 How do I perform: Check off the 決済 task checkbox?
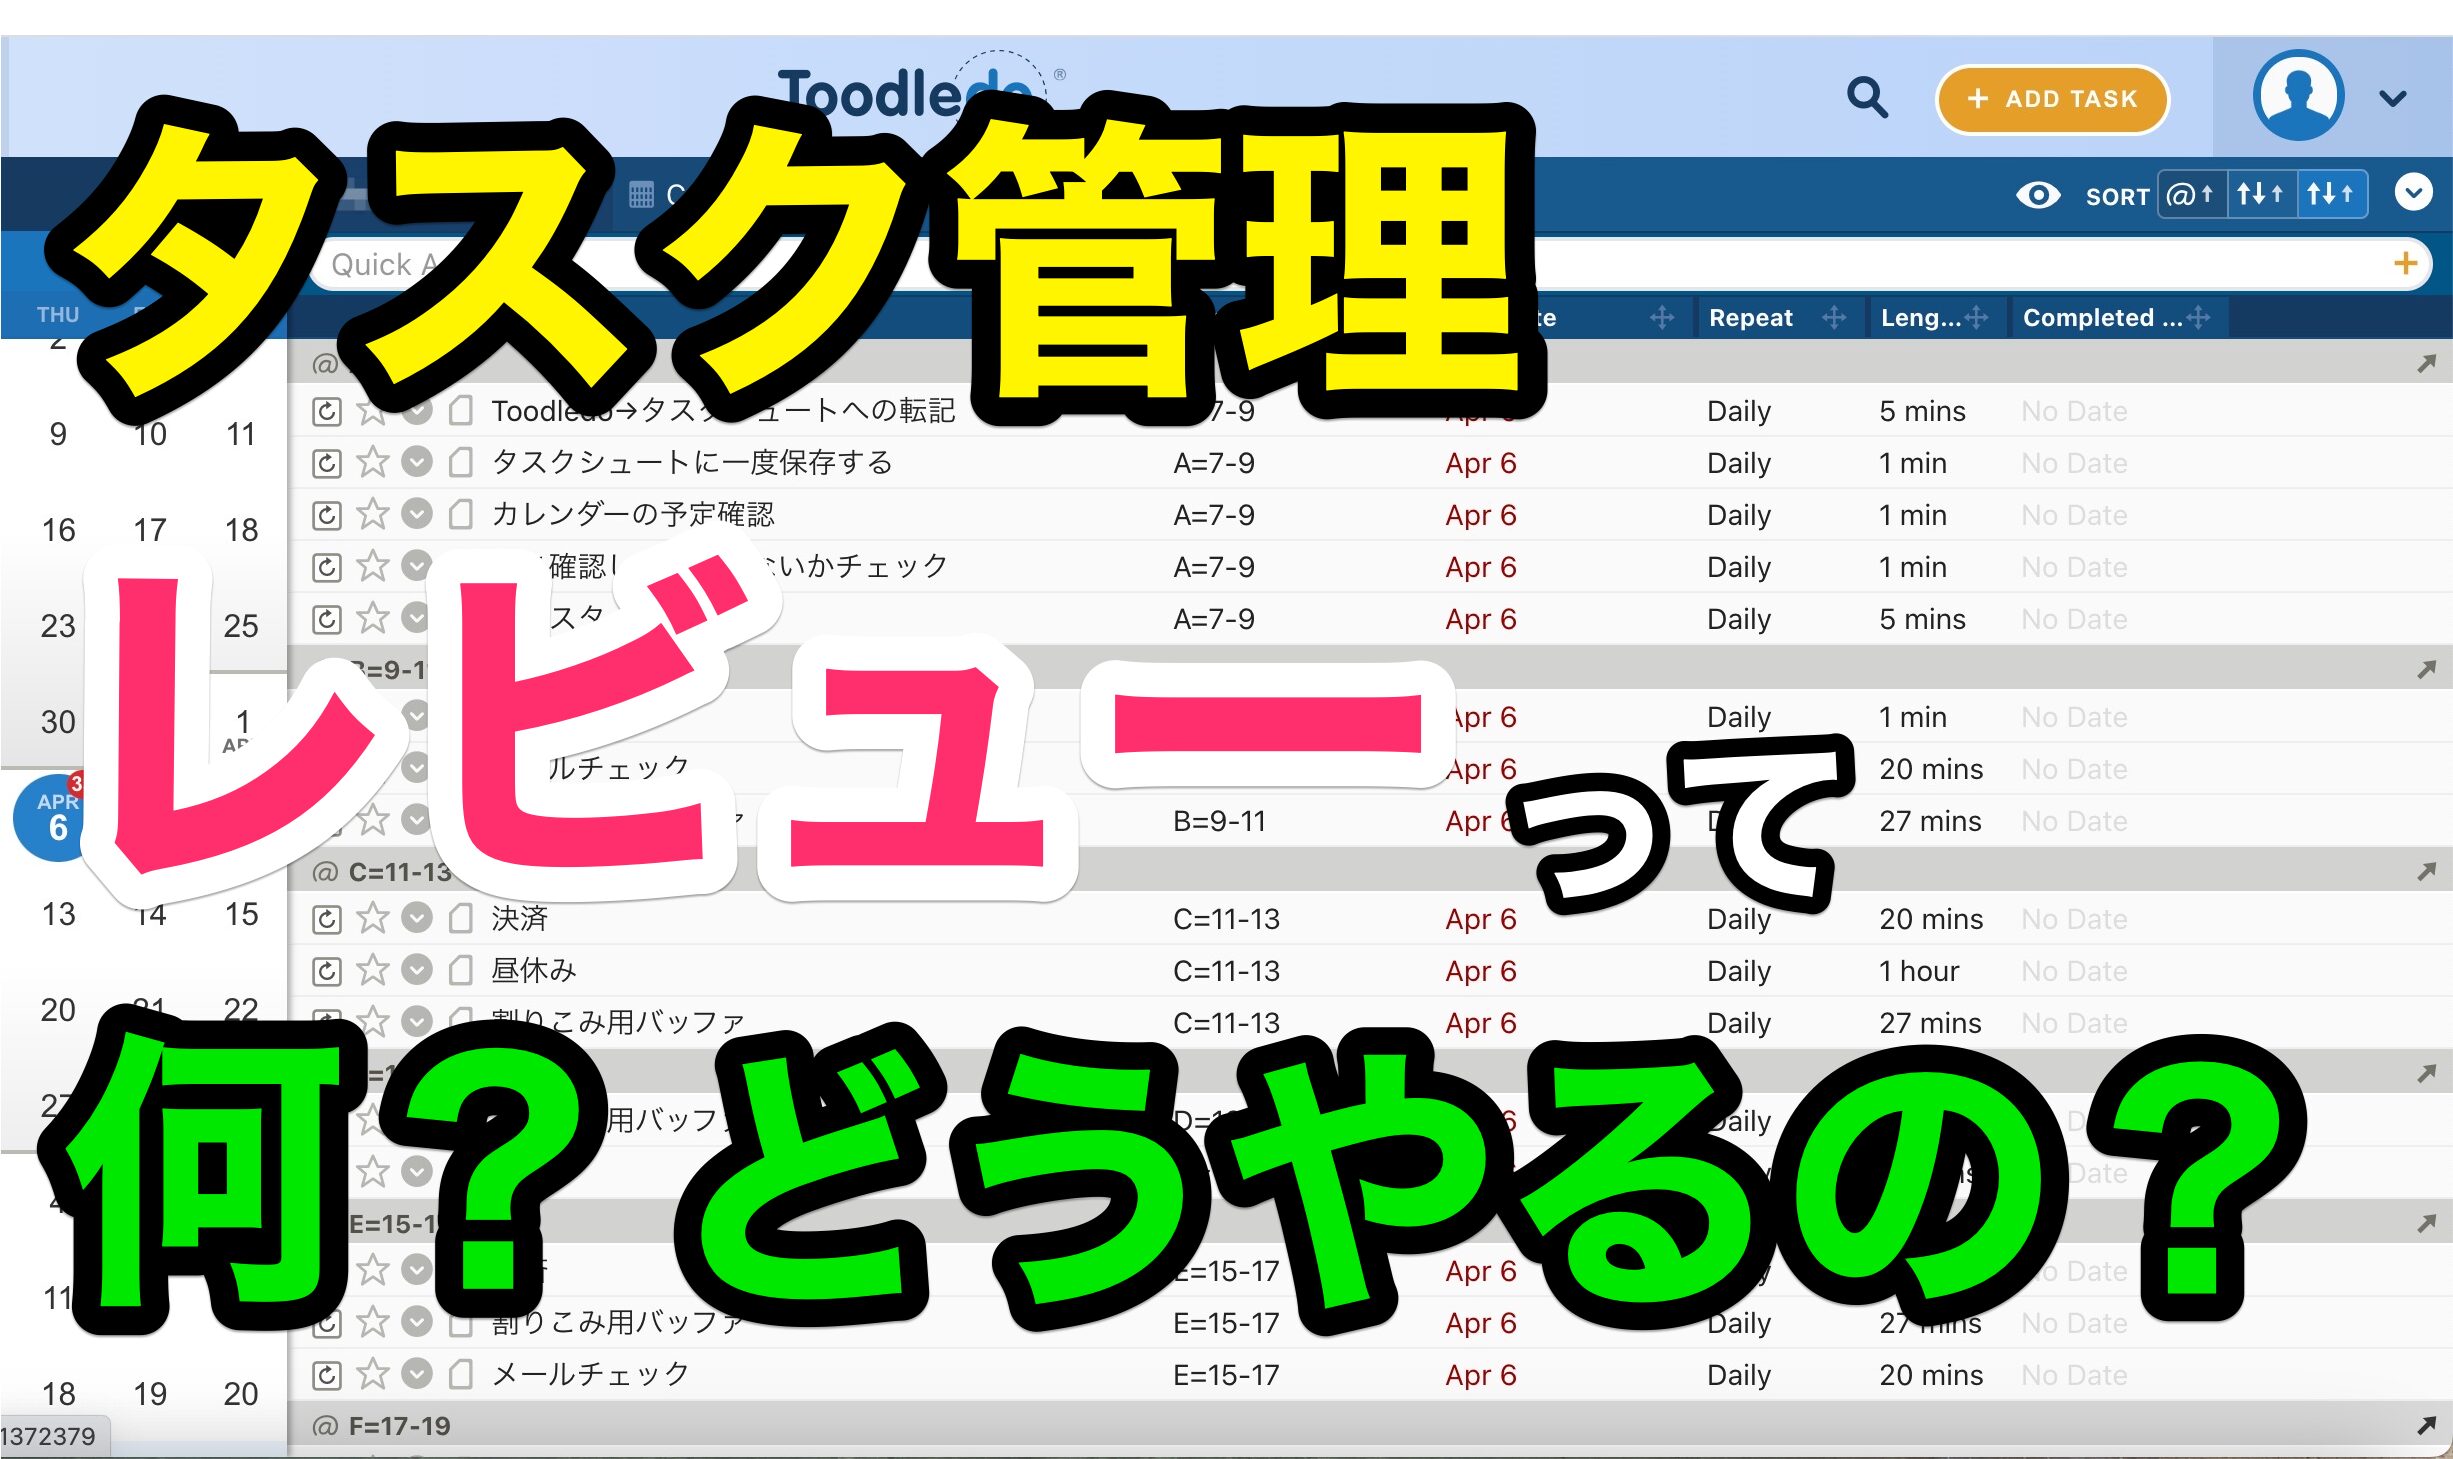(417, 918)
